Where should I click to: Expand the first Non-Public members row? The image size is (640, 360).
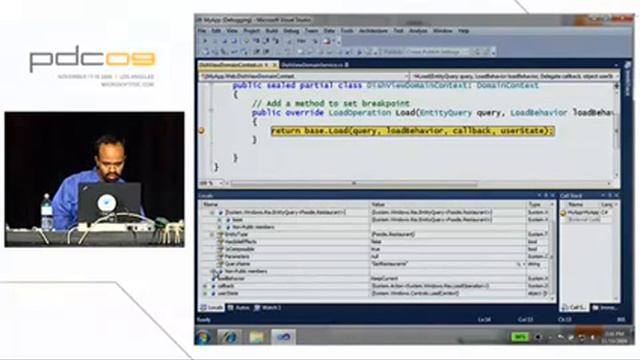[219, 227]
